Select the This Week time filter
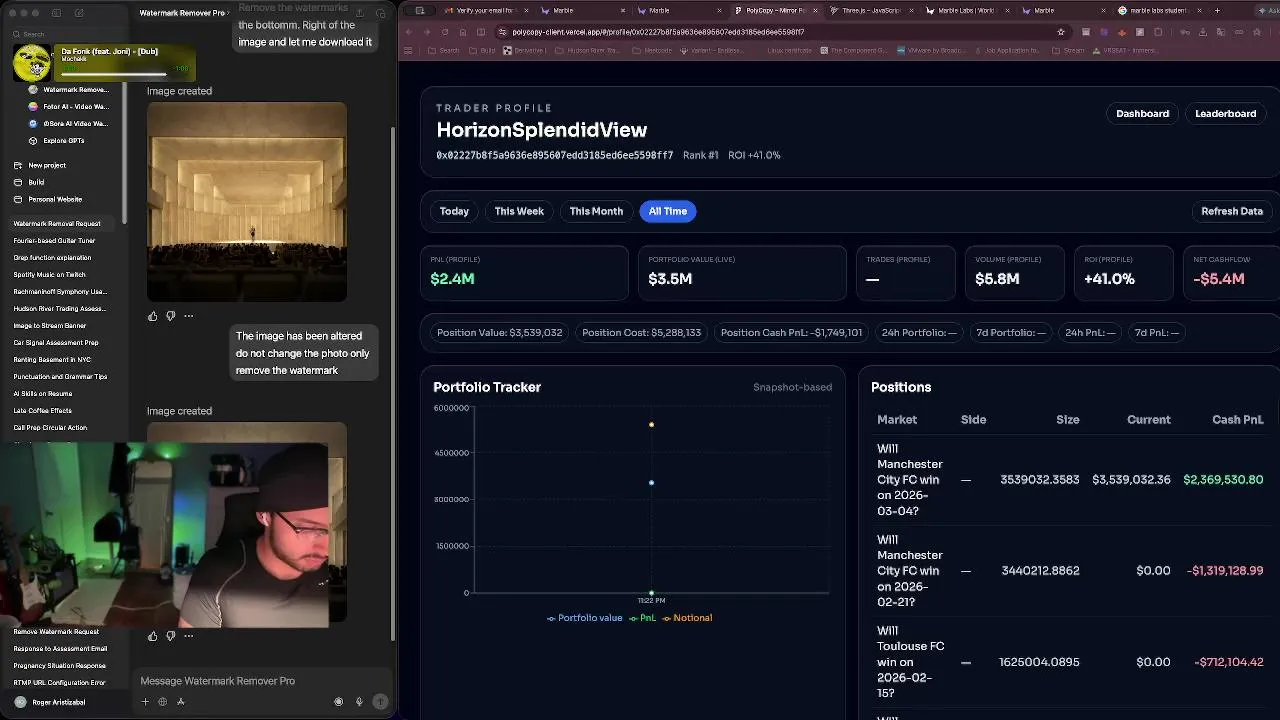 pos(519,211)
